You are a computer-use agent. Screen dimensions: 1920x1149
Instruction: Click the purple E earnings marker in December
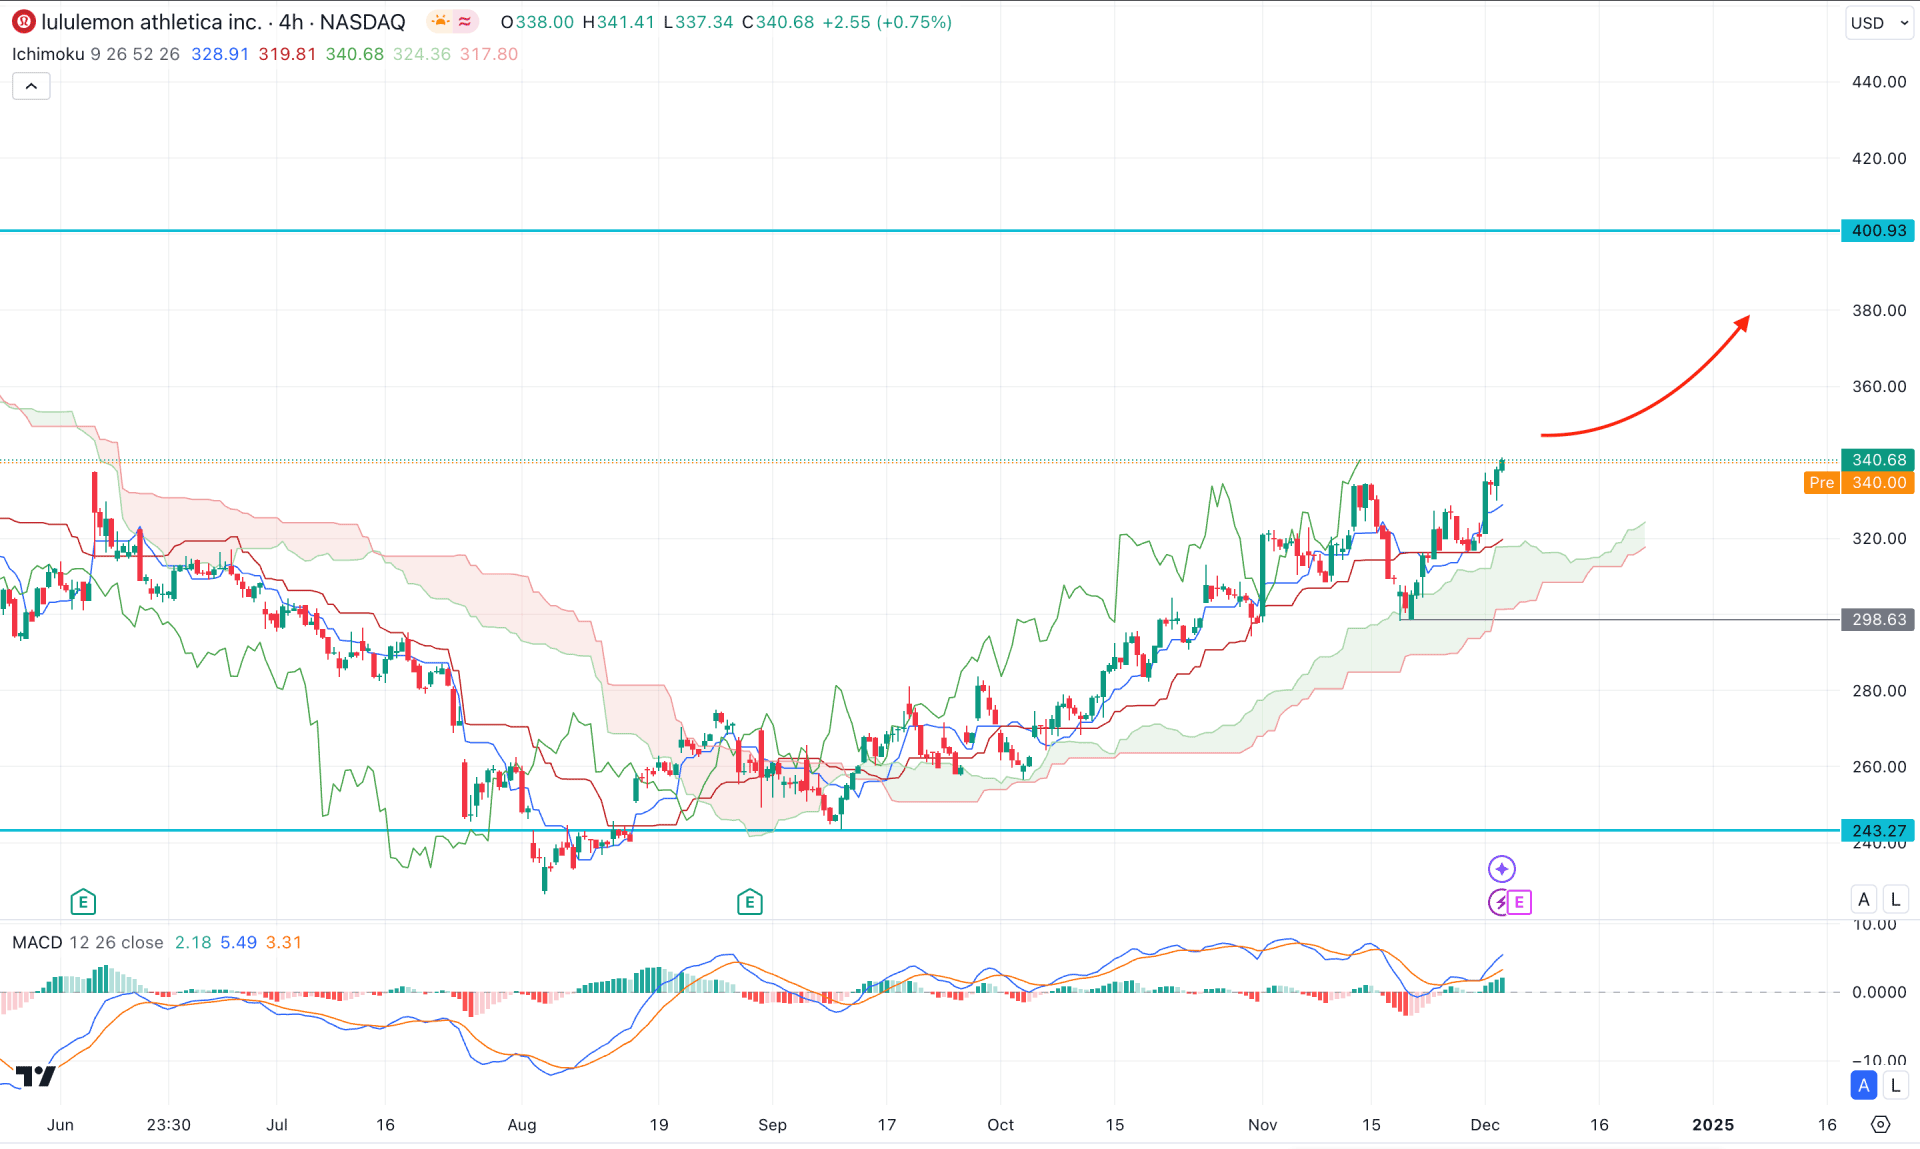tap(1519, 902)
